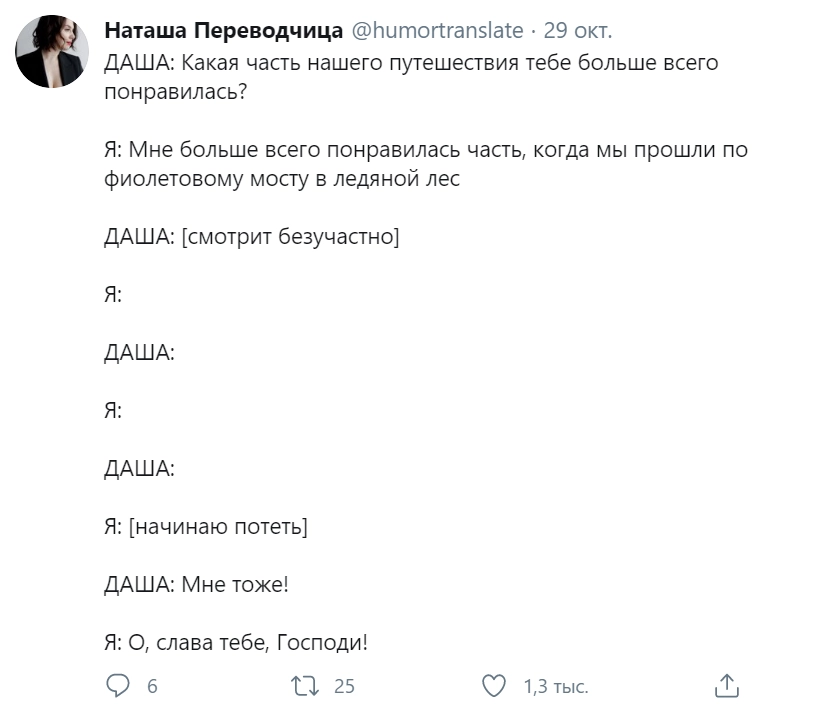Click the reply speech bubble icon
Screen dimensions: 814x704
tap(118, 686)
